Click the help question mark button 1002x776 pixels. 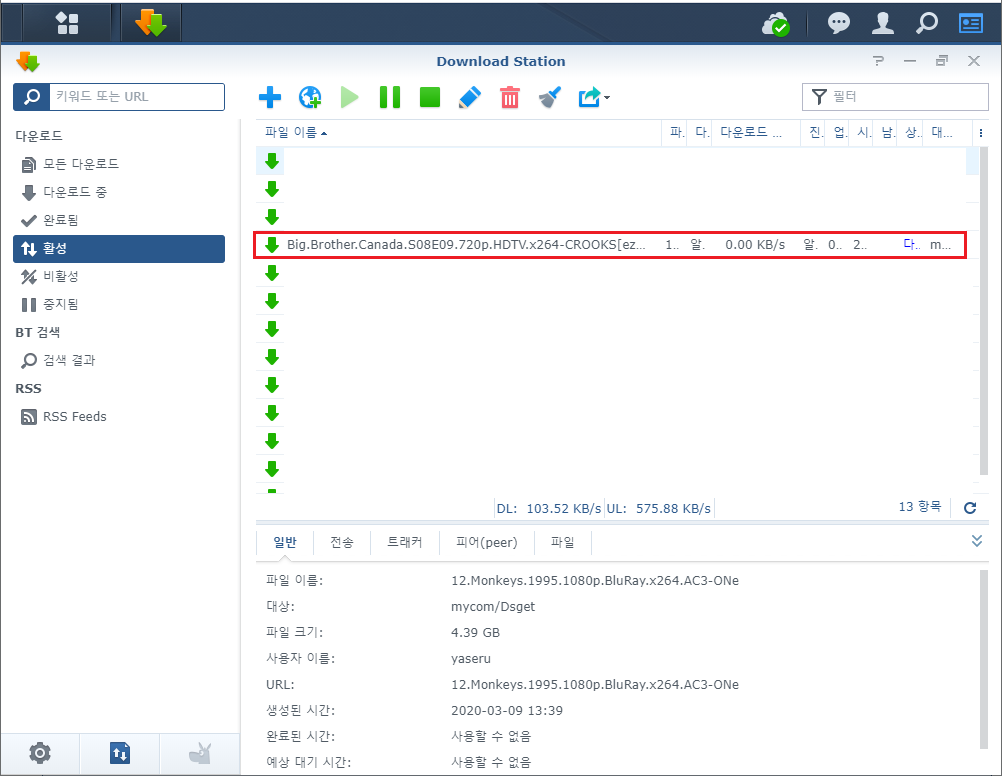879,61
